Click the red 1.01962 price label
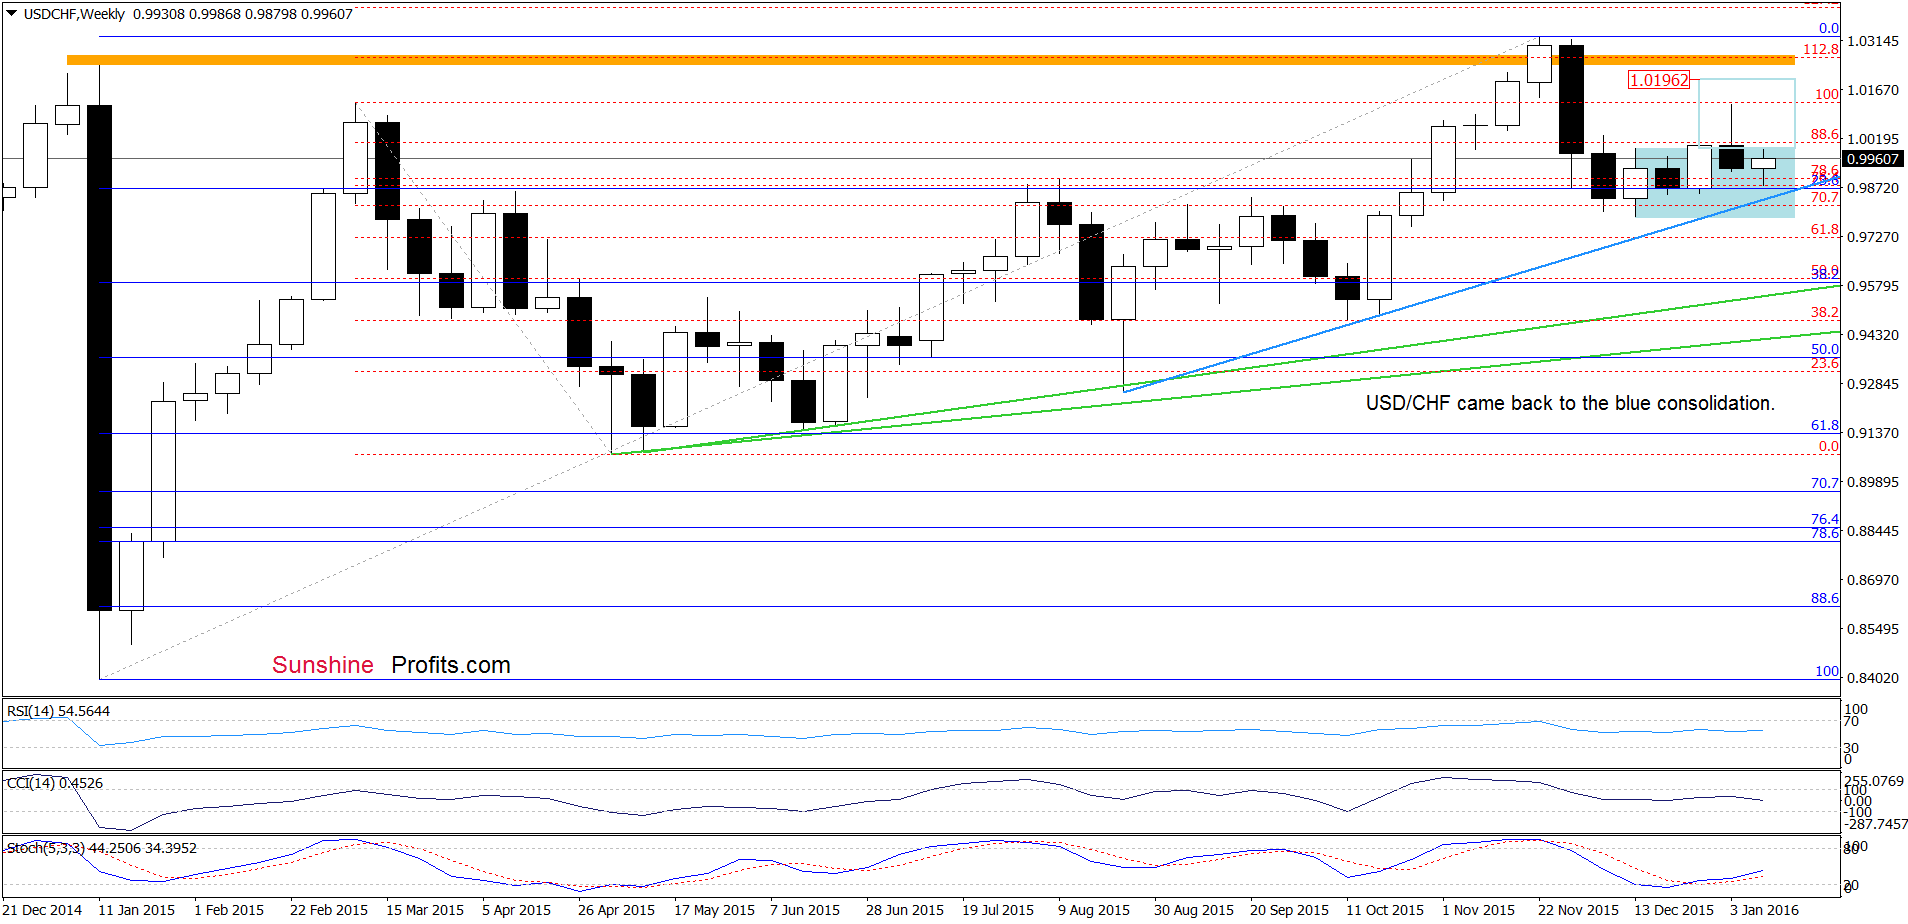 coord(1659,80)
